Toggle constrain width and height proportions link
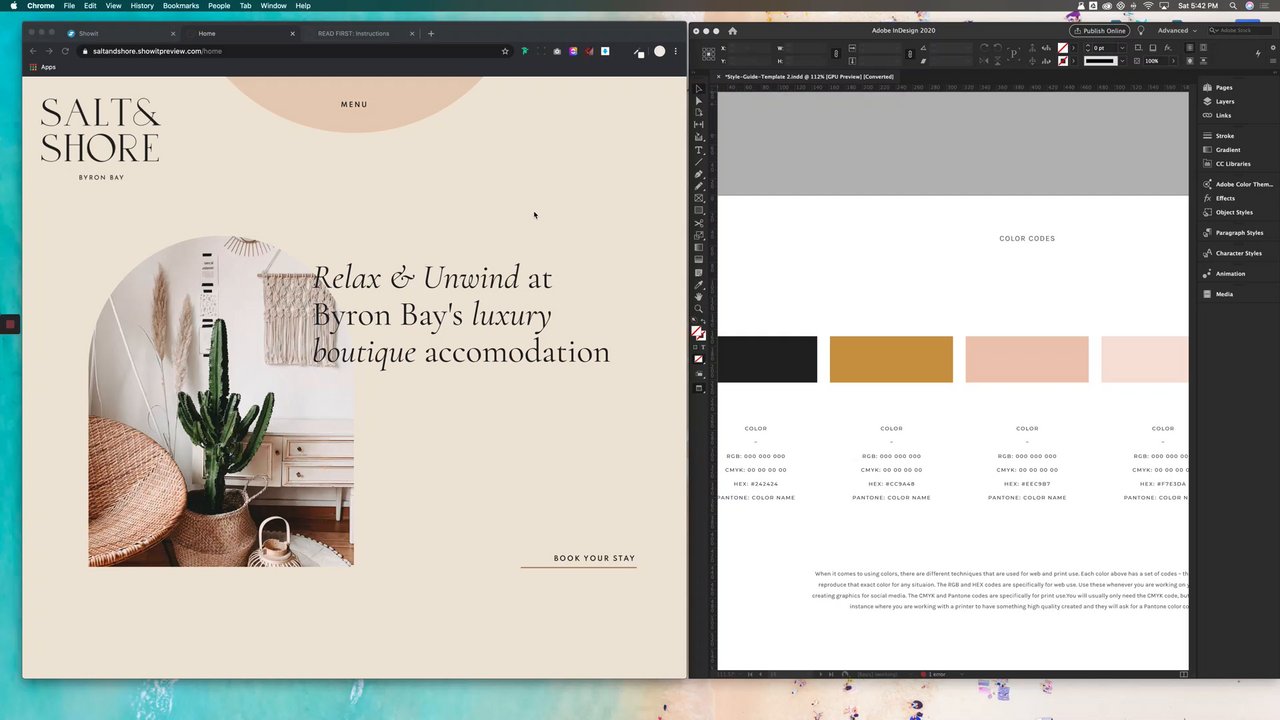The height and width of the screenshot is (720, 1280). coord(836,54)
